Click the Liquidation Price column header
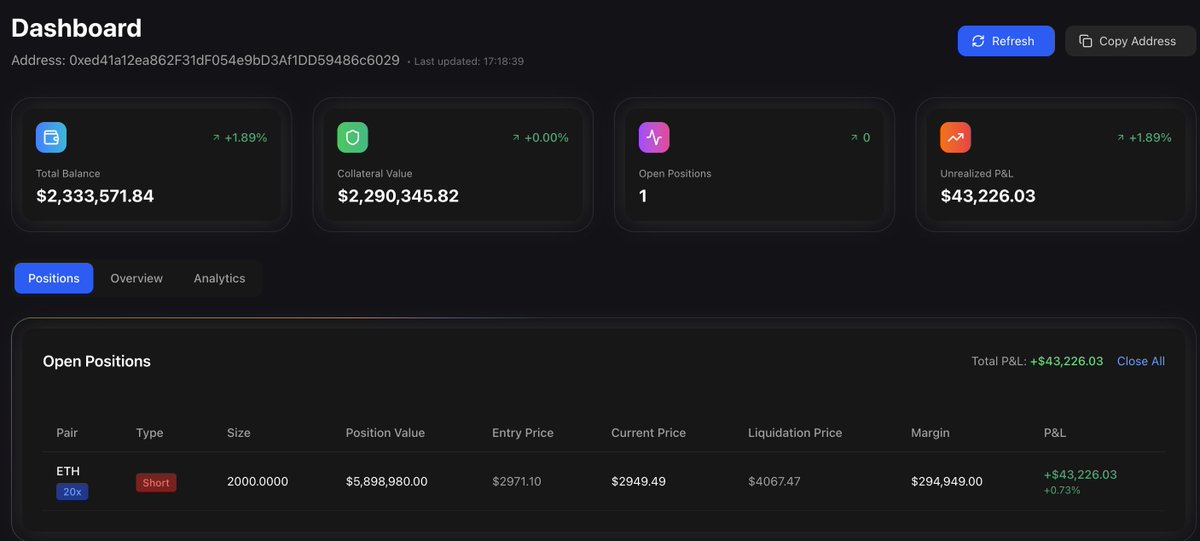The image size is (1200, 541). [794, 433]
